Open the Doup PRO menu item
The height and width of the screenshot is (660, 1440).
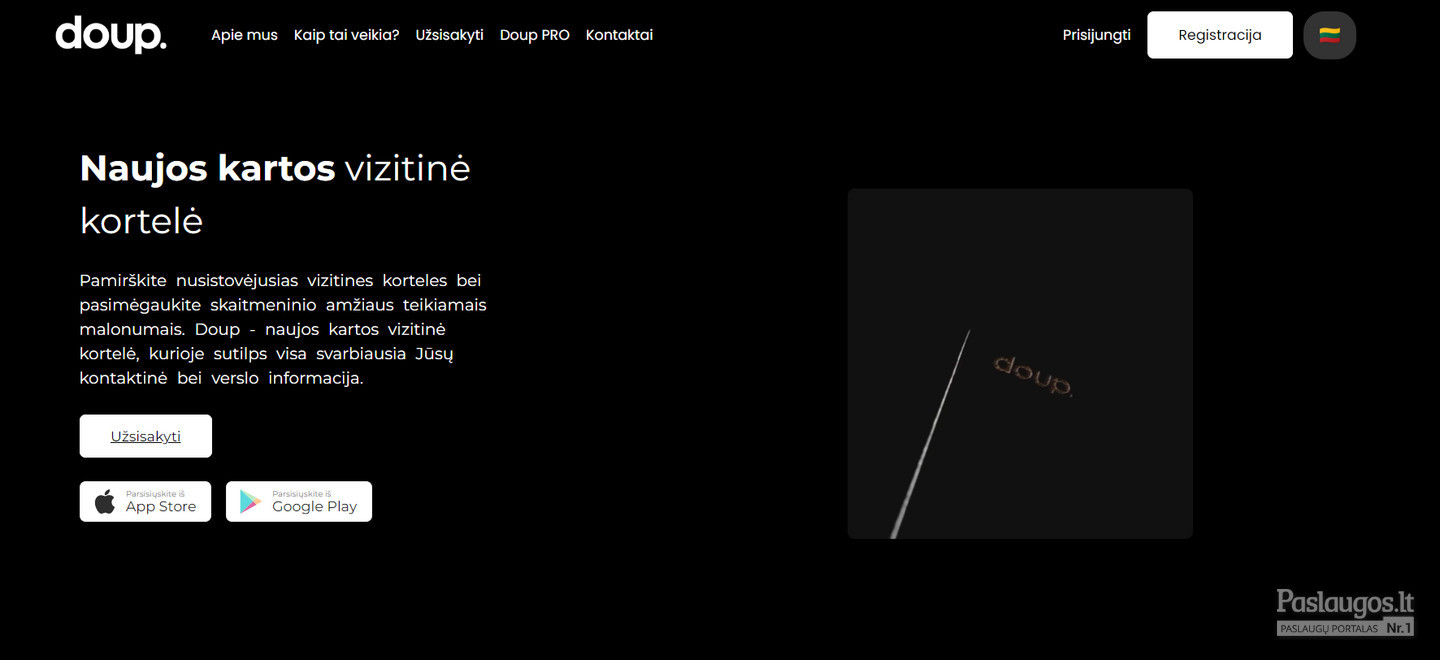point(534,35)
